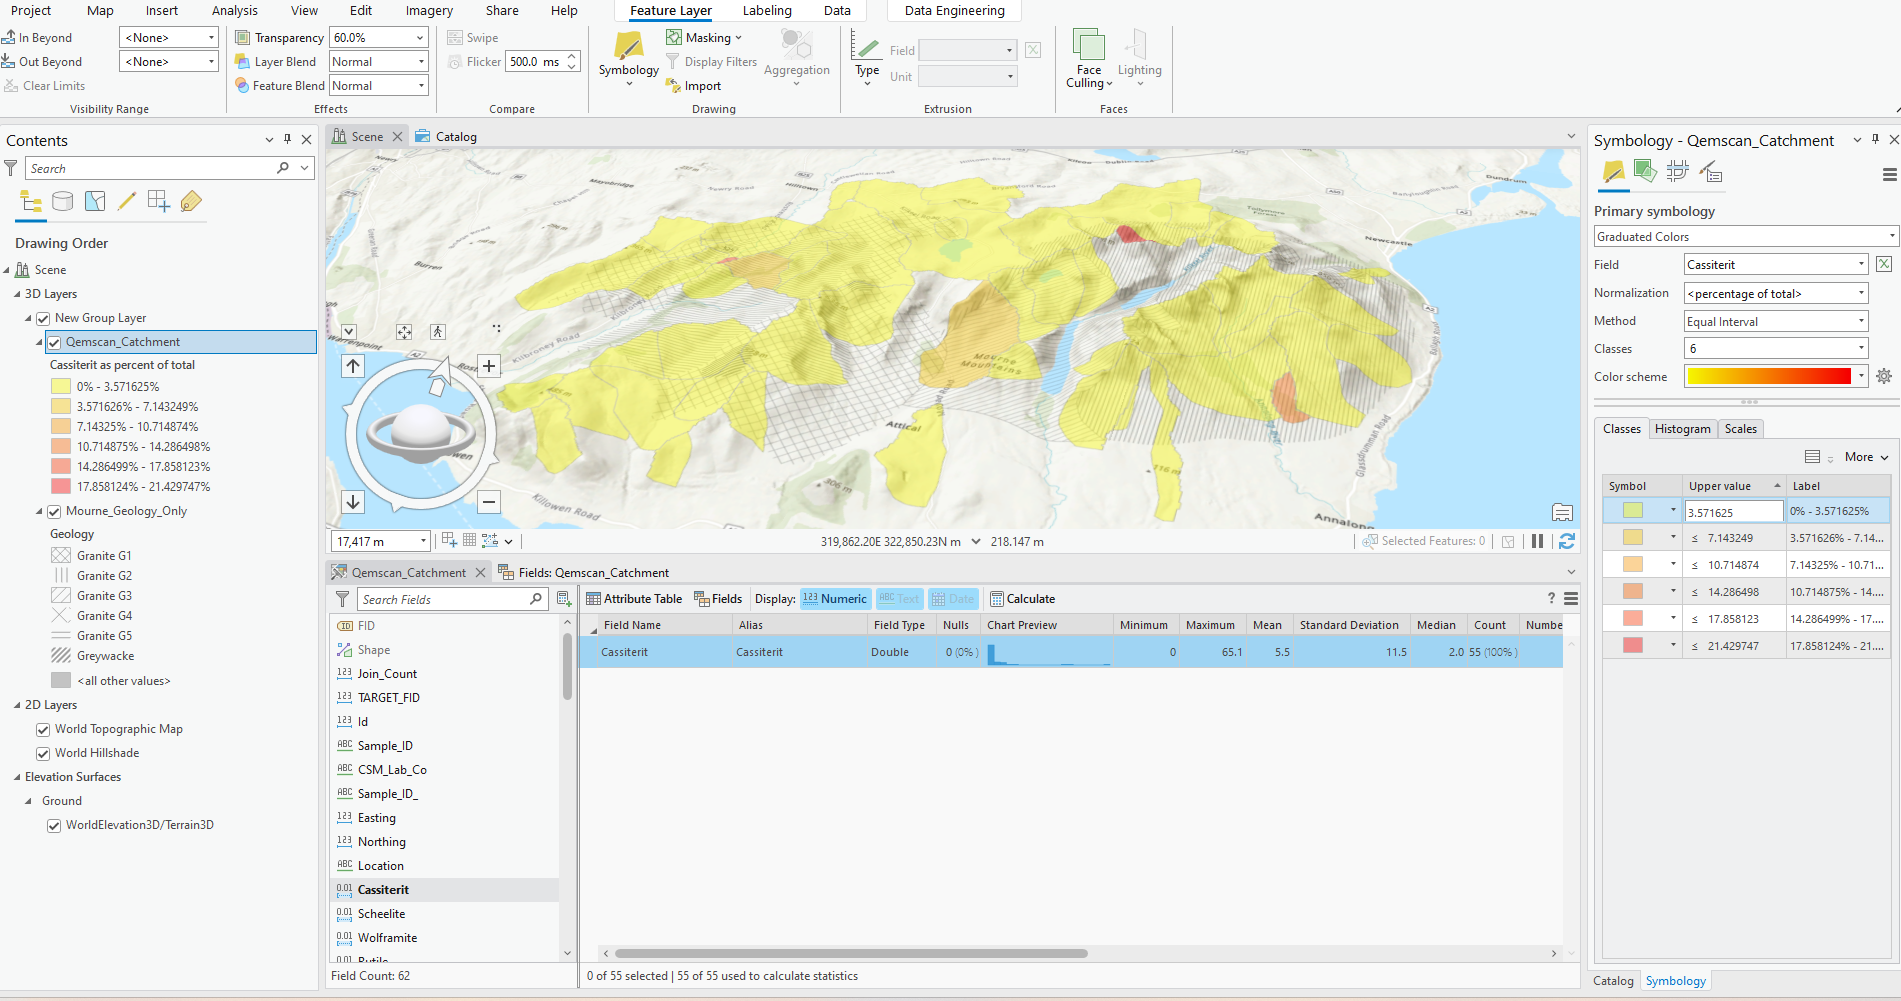The height and width of the screenshot is (1001, 1901).
Task: Expand the Method Equal Interval dropdown
Action: pos(1776,322)
